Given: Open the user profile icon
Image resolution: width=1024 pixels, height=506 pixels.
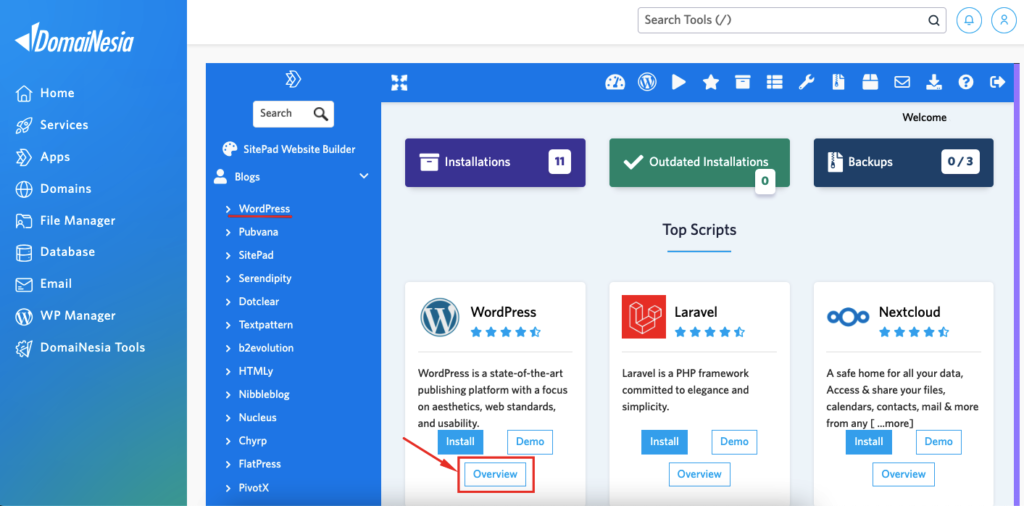Looking at the screenshot, I should click(1004, 20).
